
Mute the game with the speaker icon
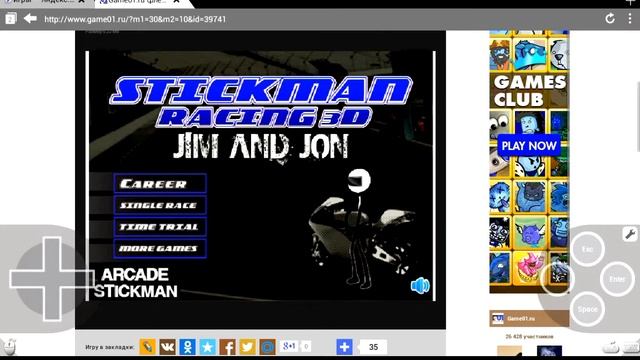[x=420, y=285]
